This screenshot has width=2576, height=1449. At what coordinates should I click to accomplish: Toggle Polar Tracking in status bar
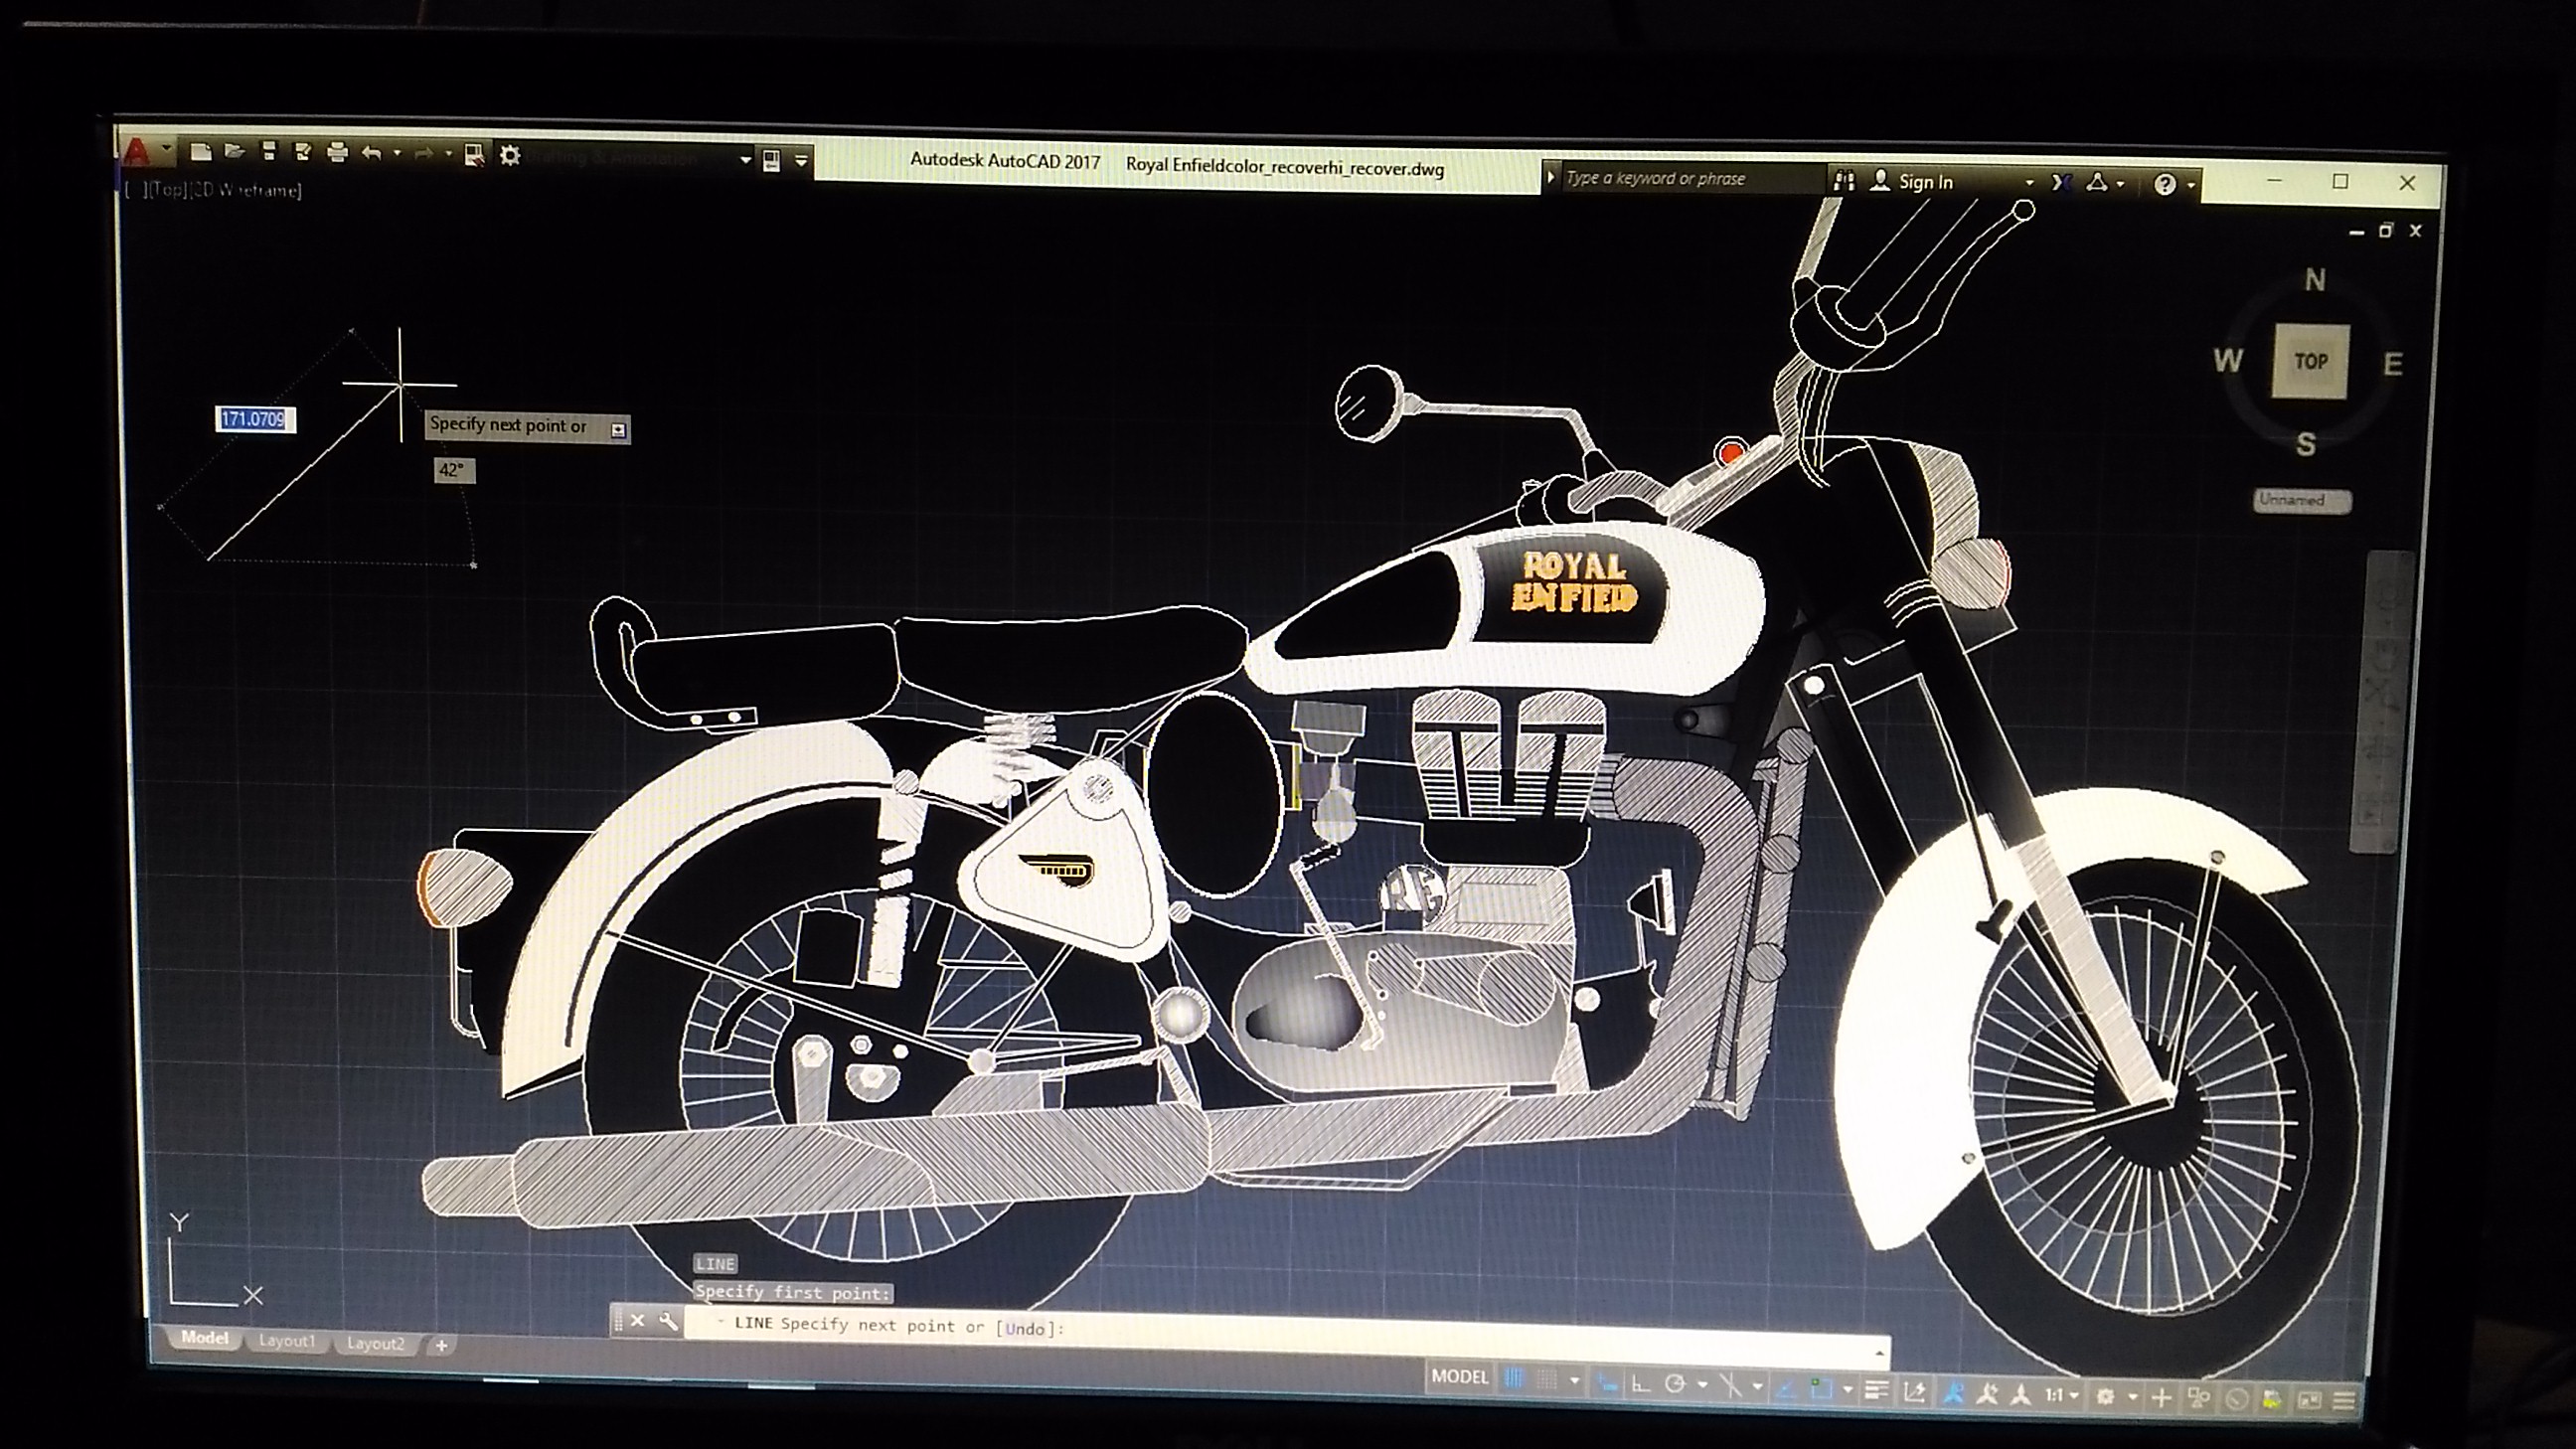pos(1676,1385)
